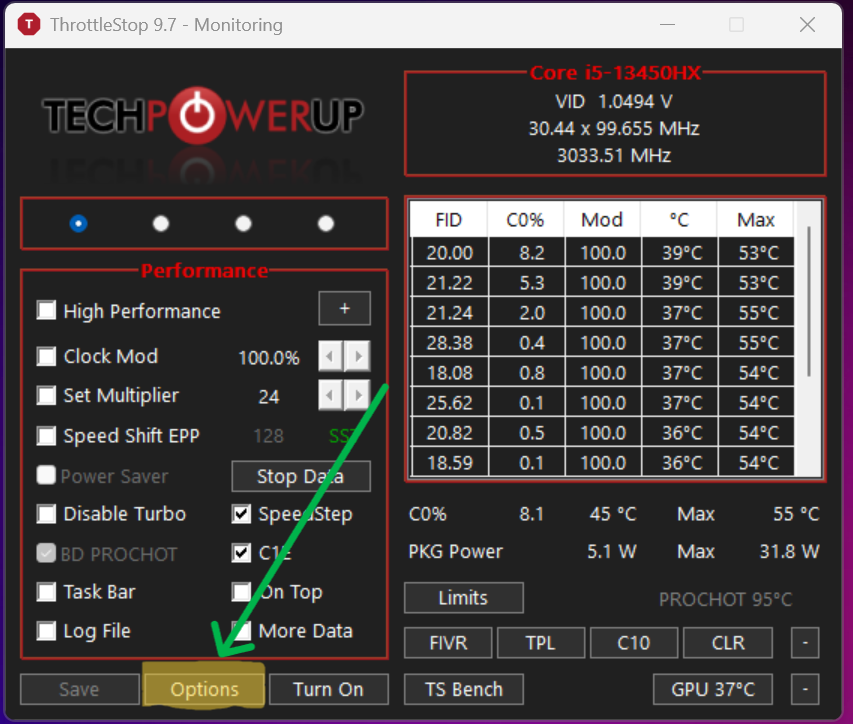This screenshot has width=853, height=724.
Task: Enable Speed Shift EPP checkbox
Action: click(46, 436)
